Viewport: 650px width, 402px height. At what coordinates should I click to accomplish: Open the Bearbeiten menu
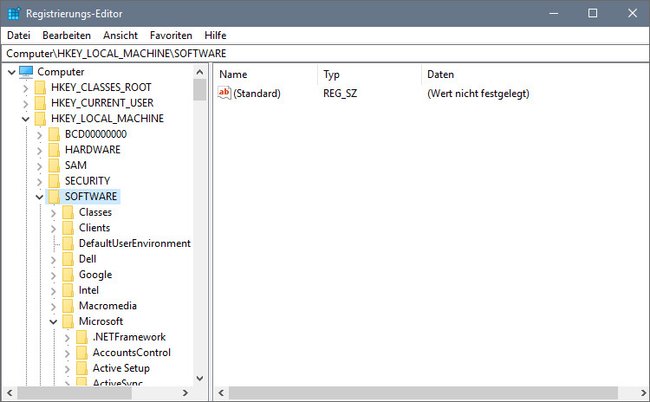tap(66, 36)
